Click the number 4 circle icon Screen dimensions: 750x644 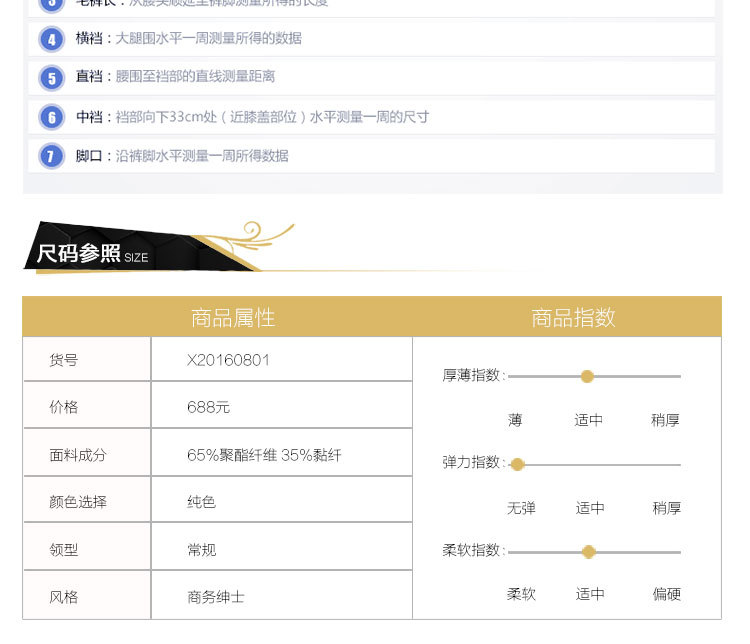[x=52, y=39]
